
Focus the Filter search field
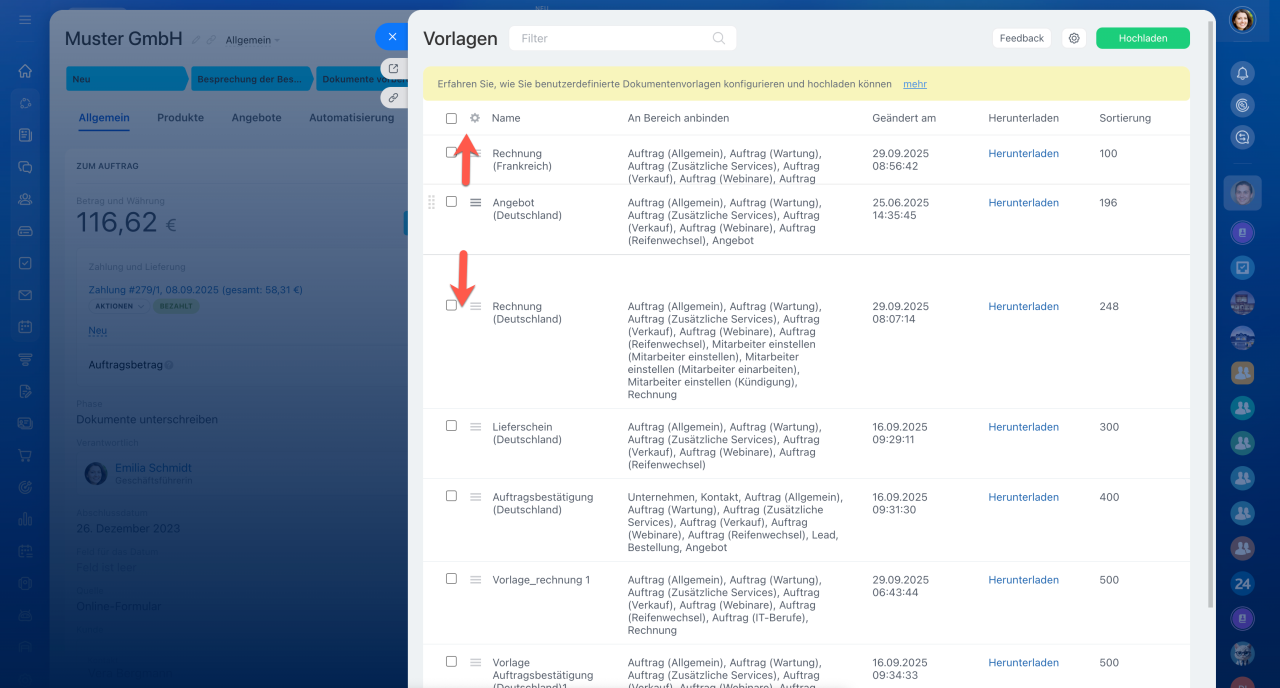(623, 38)
